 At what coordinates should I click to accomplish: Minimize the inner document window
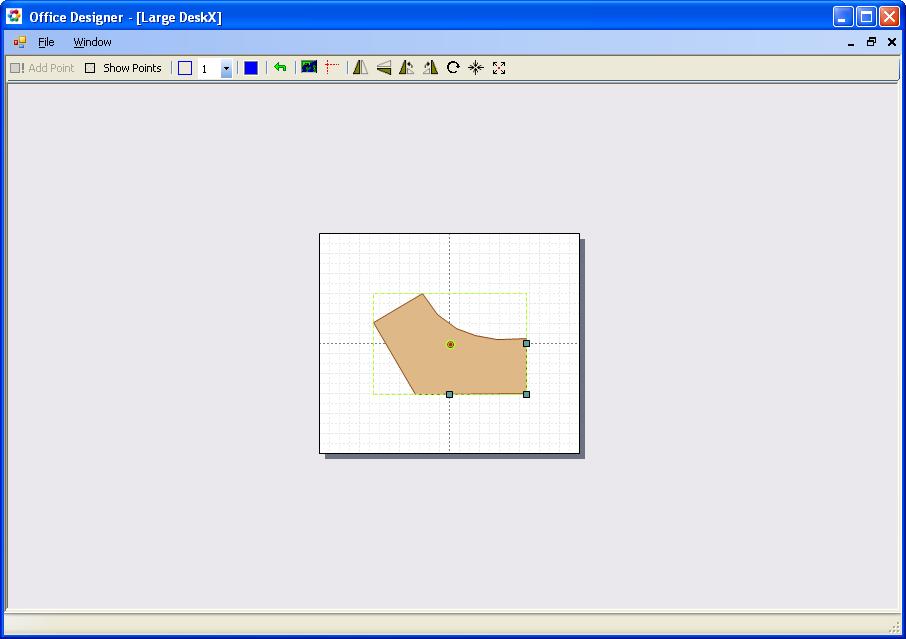[x=851, y=42]
